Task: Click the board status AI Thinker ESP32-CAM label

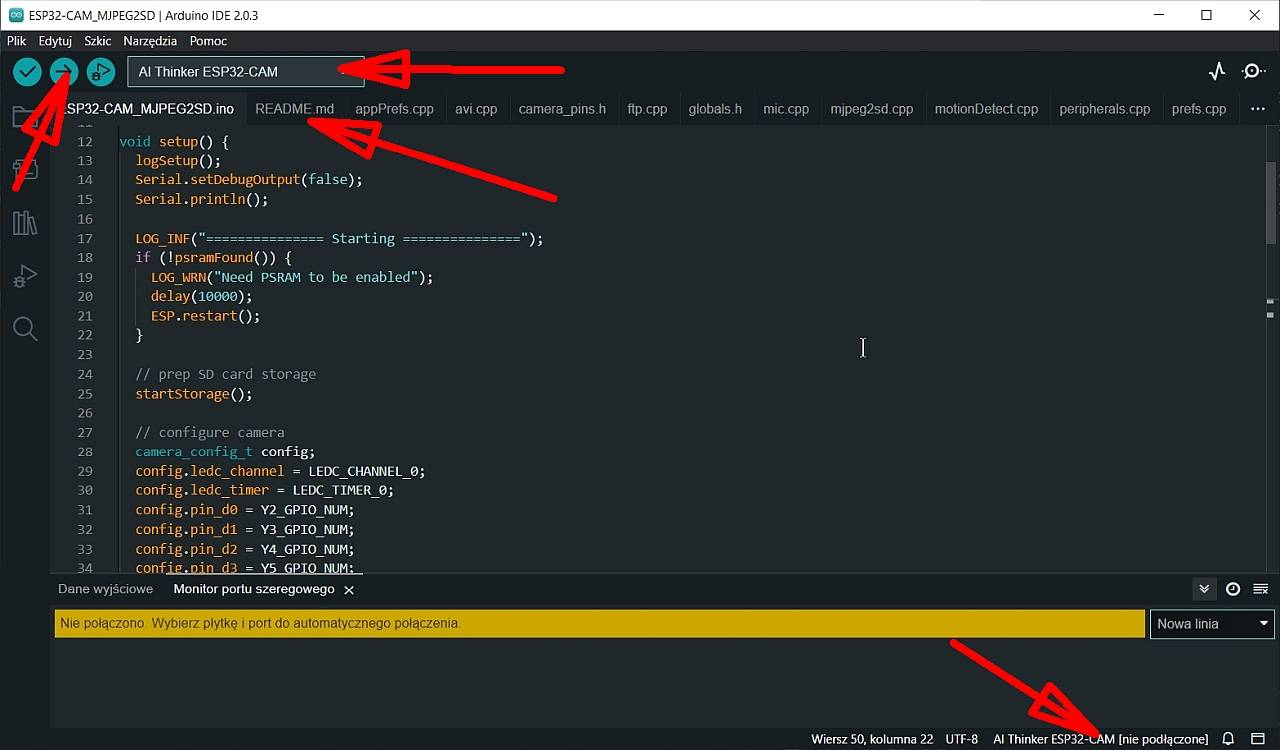Action: [x=1100, y=738]
